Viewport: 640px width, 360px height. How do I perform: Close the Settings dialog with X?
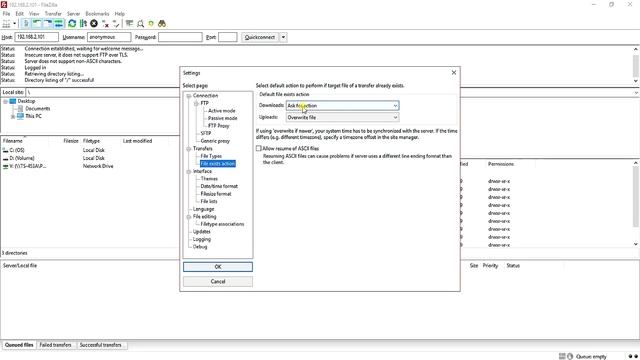[454, 73]
